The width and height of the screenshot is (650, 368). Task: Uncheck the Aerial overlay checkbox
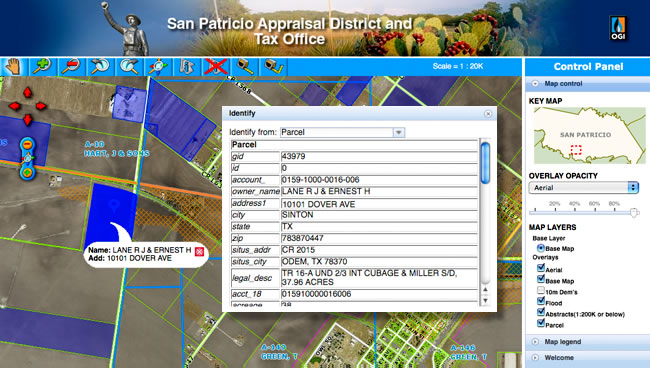[x=541, y=268]
